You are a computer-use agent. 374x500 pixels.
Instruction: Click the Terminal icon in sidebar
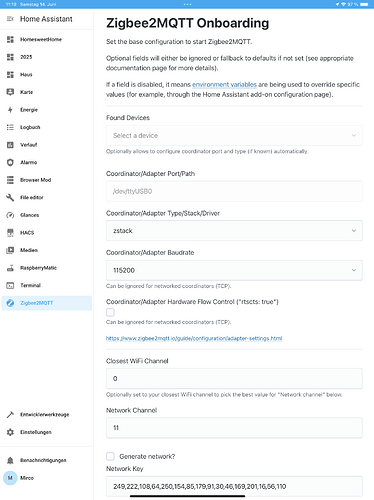pos(10,285)
